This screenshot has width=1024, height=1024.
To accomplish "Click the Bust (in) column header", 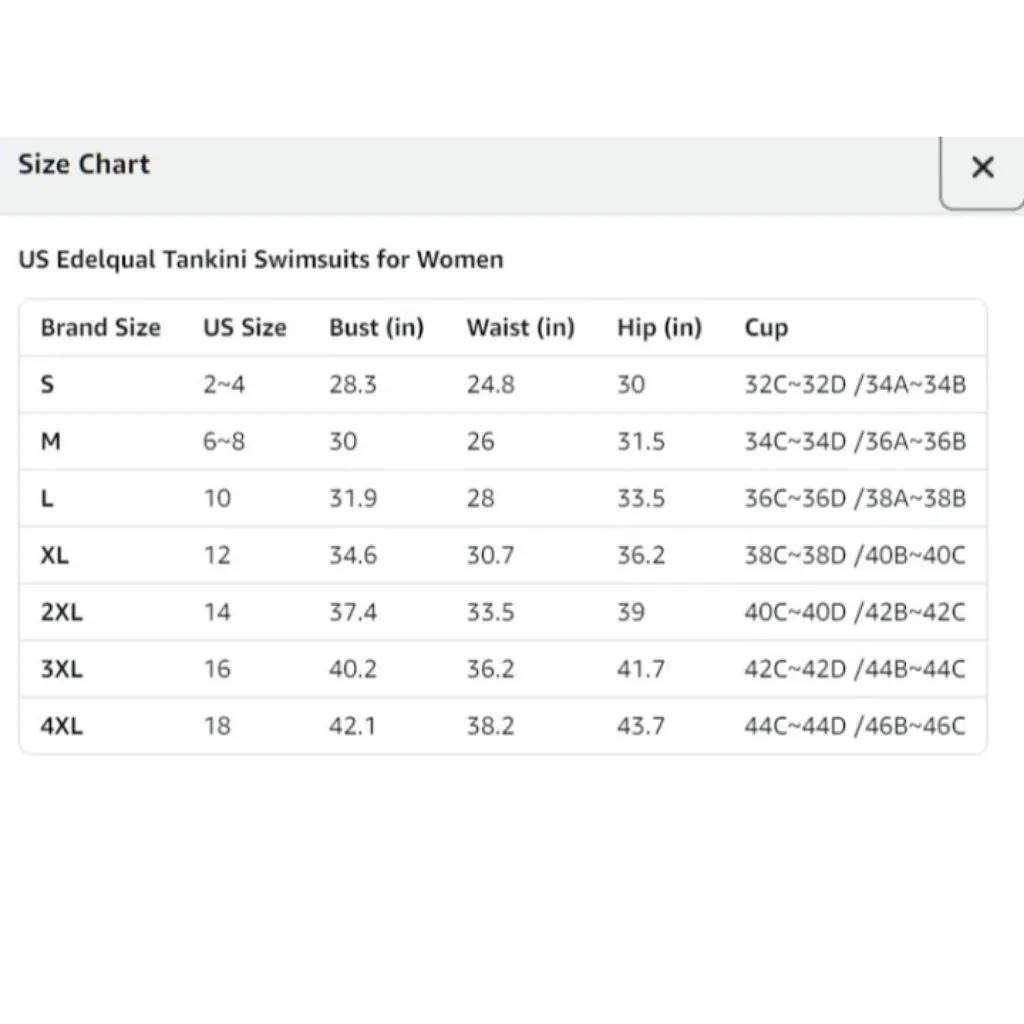I will [376, 328].
